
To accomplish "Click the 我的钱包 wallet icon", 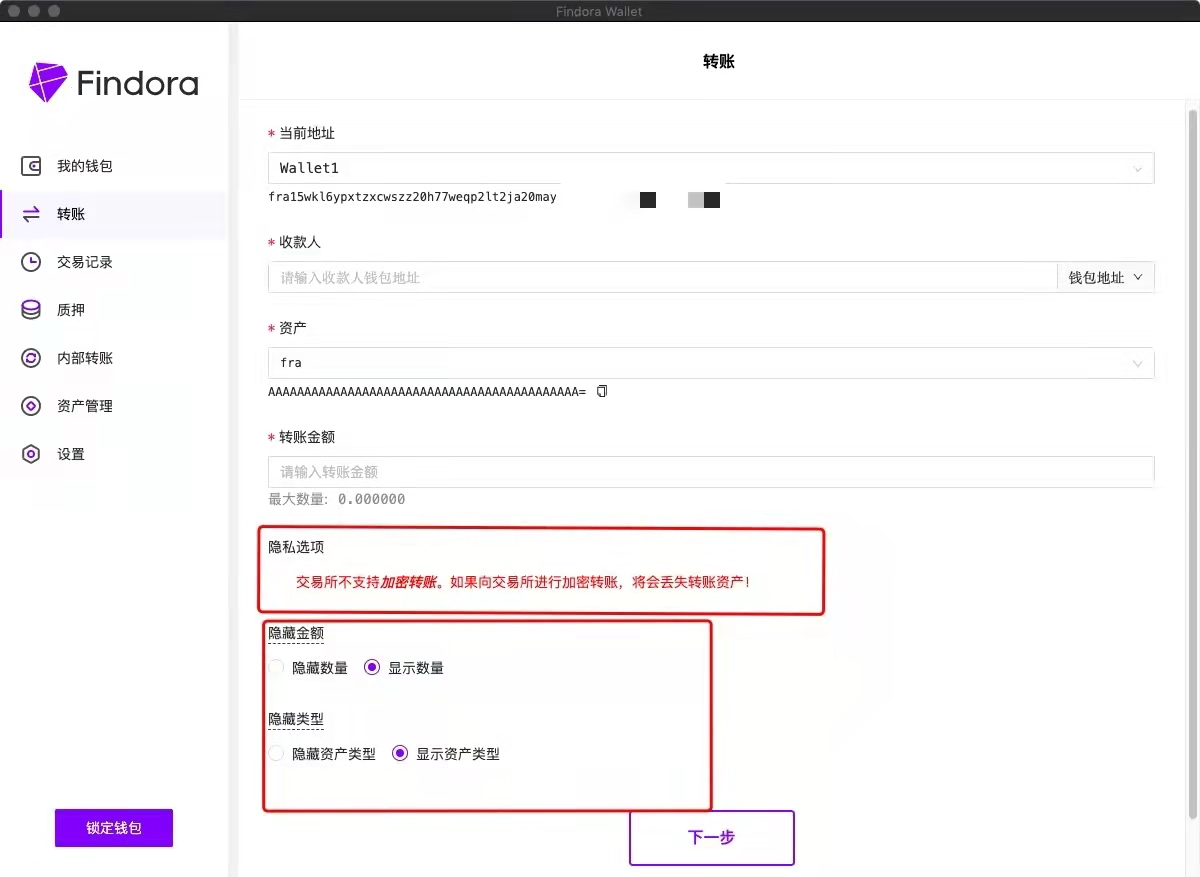I will (31, 166).
